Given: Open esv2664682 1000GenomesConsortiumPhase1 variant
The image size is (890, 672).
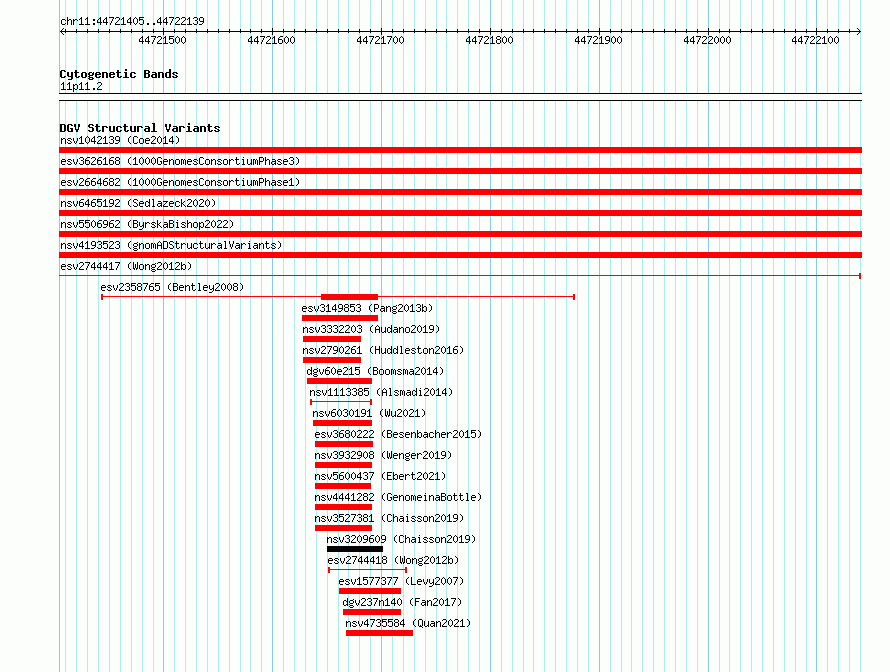Looking at the screenshot, I should (x=180, y=182).
